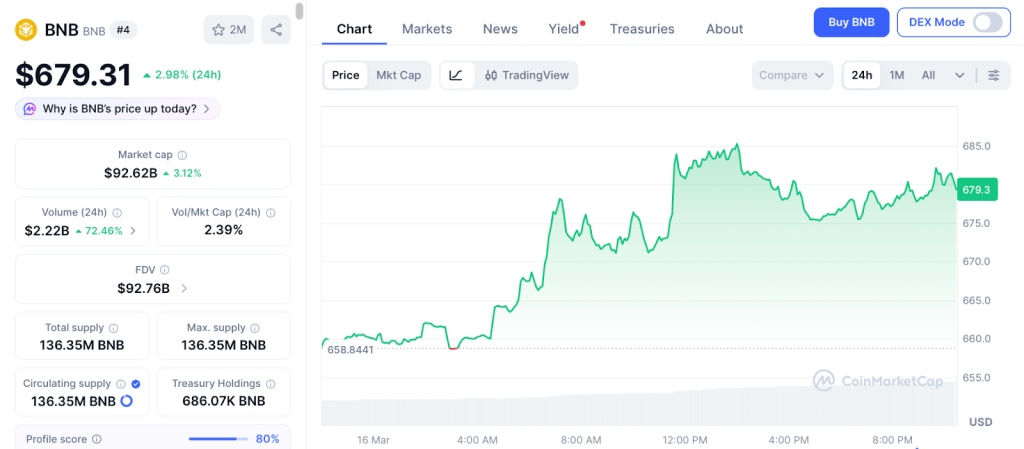The image size is (1024, 449).
Task: Click Market cap info icon
Action: click(182, 155)
